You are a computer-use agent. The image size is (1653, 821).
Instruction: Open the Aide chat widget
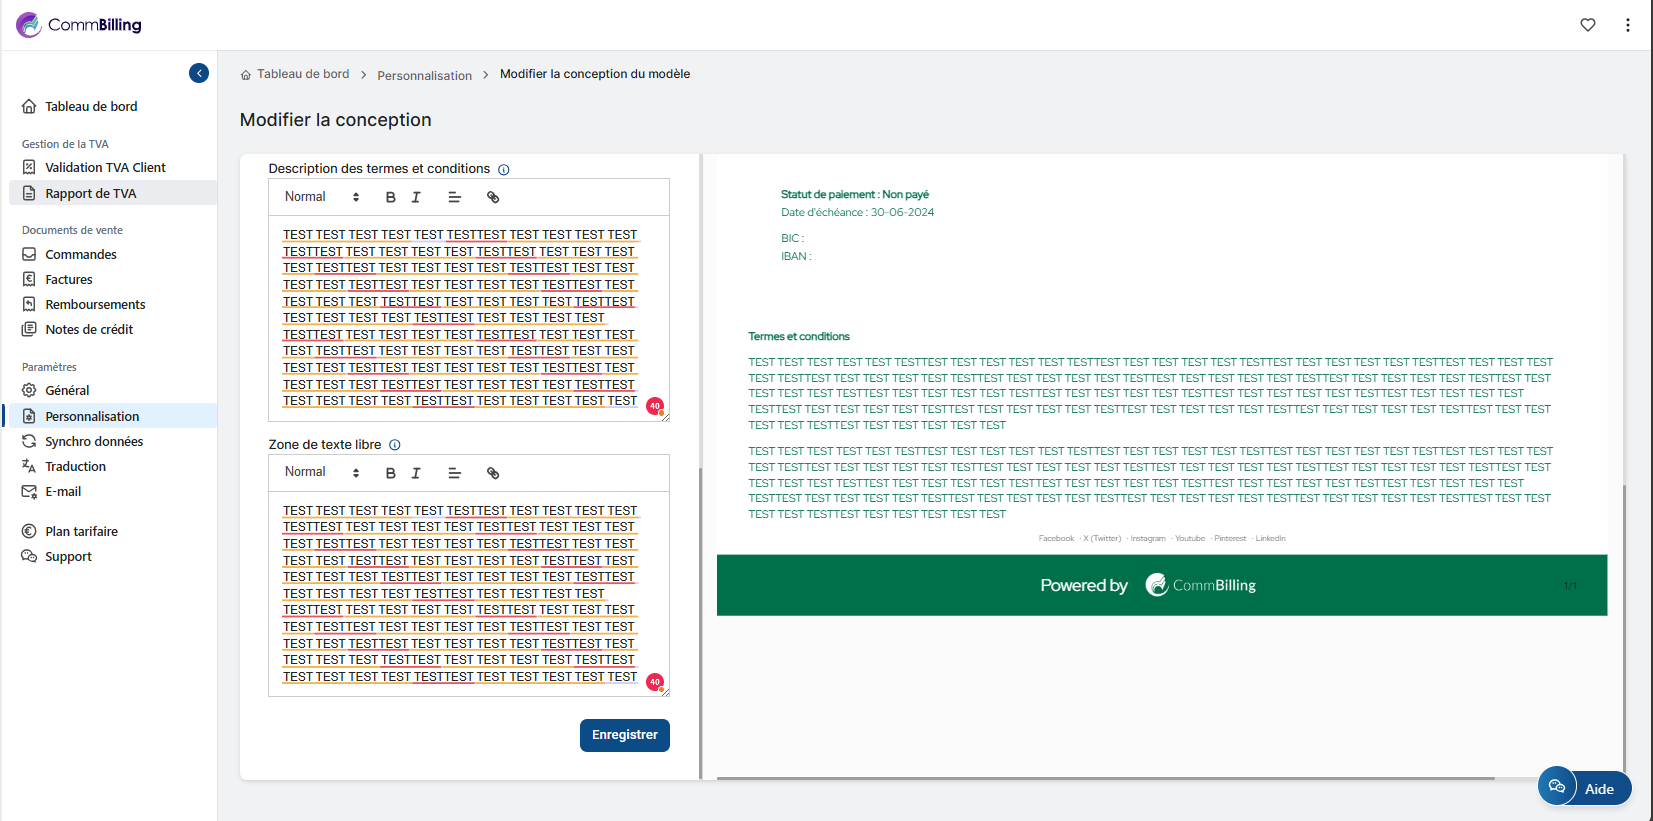click(x=1584, y=788)
